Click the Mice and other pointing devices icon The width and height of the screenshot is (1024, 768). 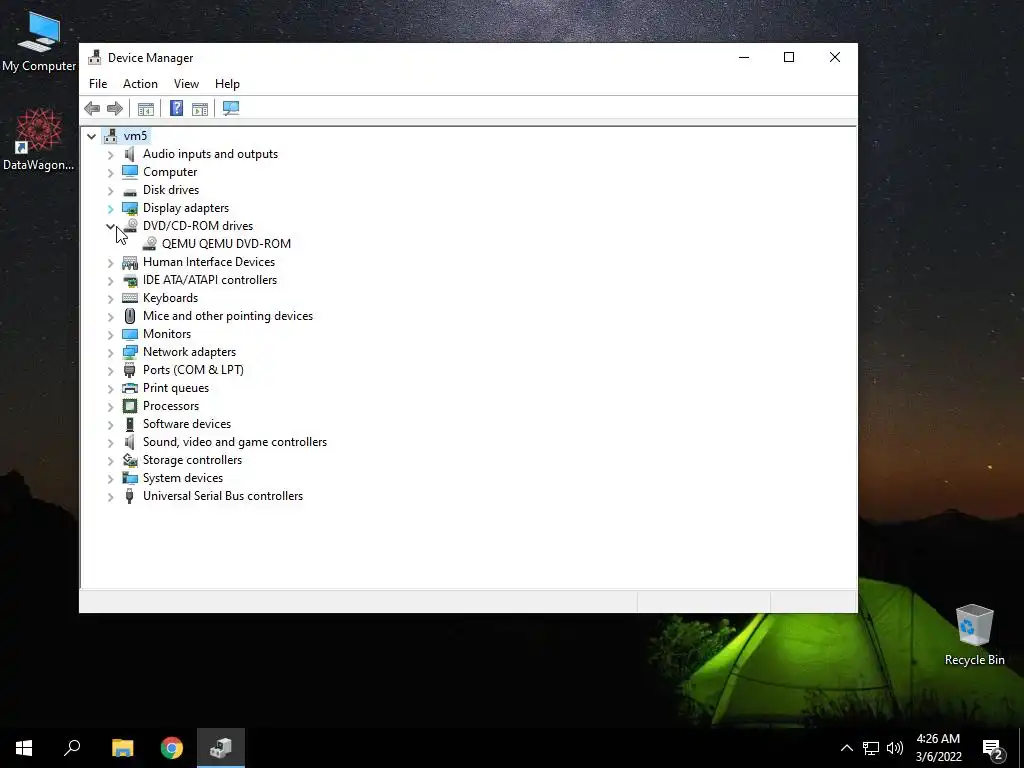coord(130,316)
